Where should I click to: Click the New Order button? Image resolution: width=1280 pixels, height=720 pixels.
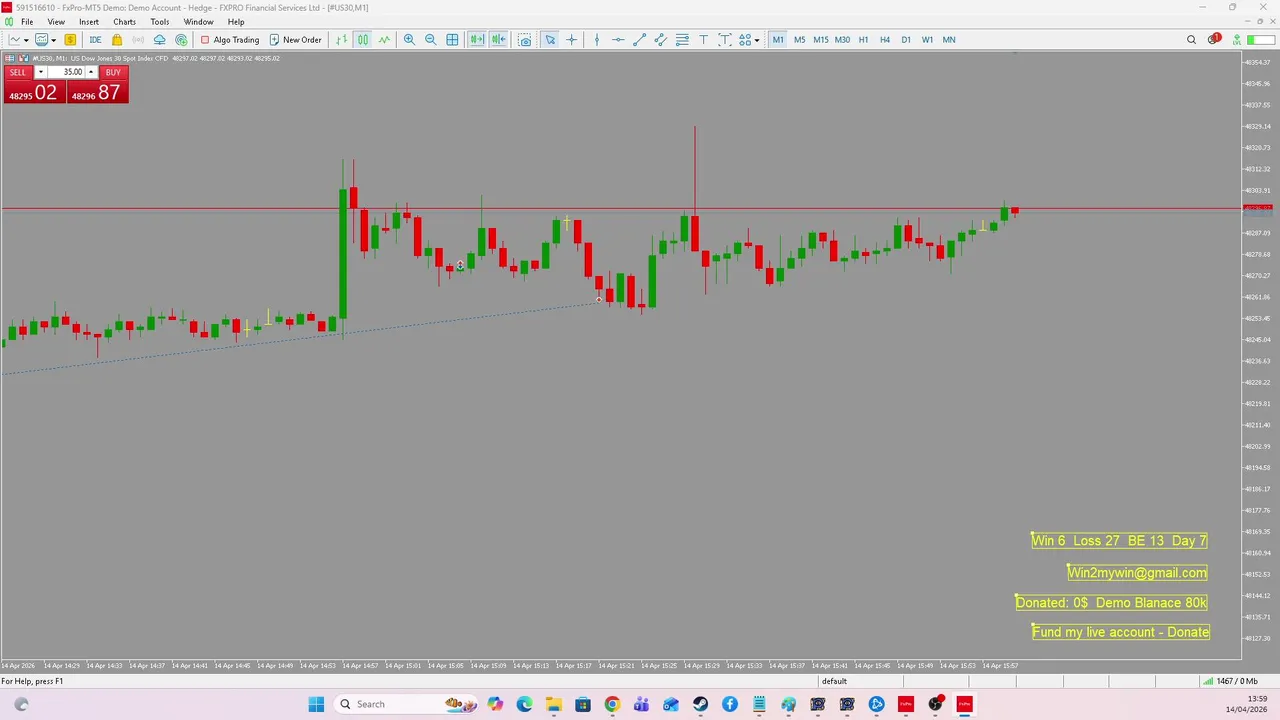click(296, 40)
